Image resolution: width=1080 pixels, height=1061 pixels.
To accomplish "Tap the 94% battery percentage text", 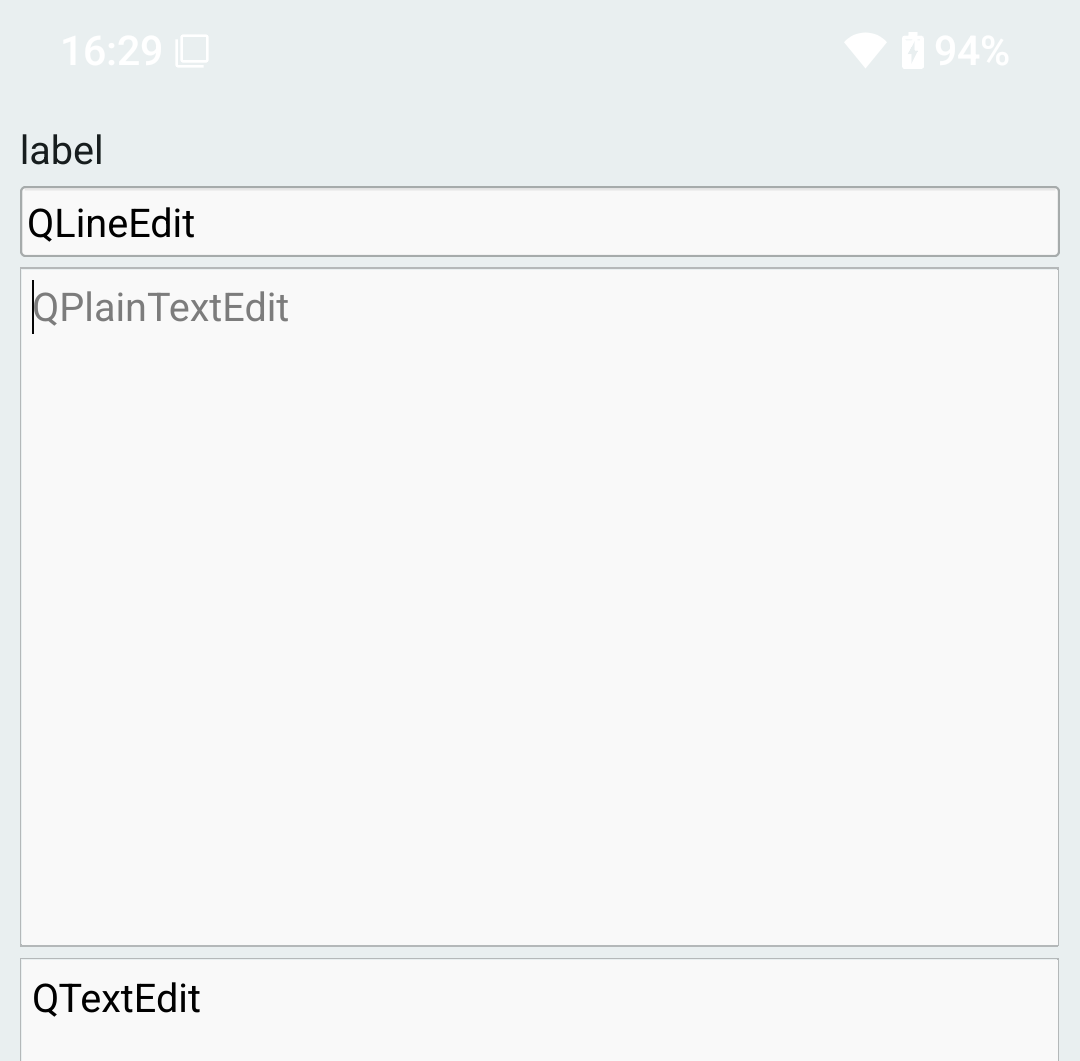I will 972,50.
